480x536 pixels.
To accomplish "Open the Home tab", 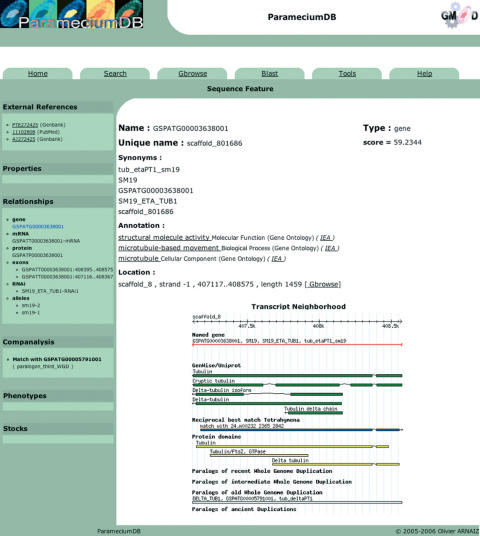I will pyautogui.click(x=38, y=73).
